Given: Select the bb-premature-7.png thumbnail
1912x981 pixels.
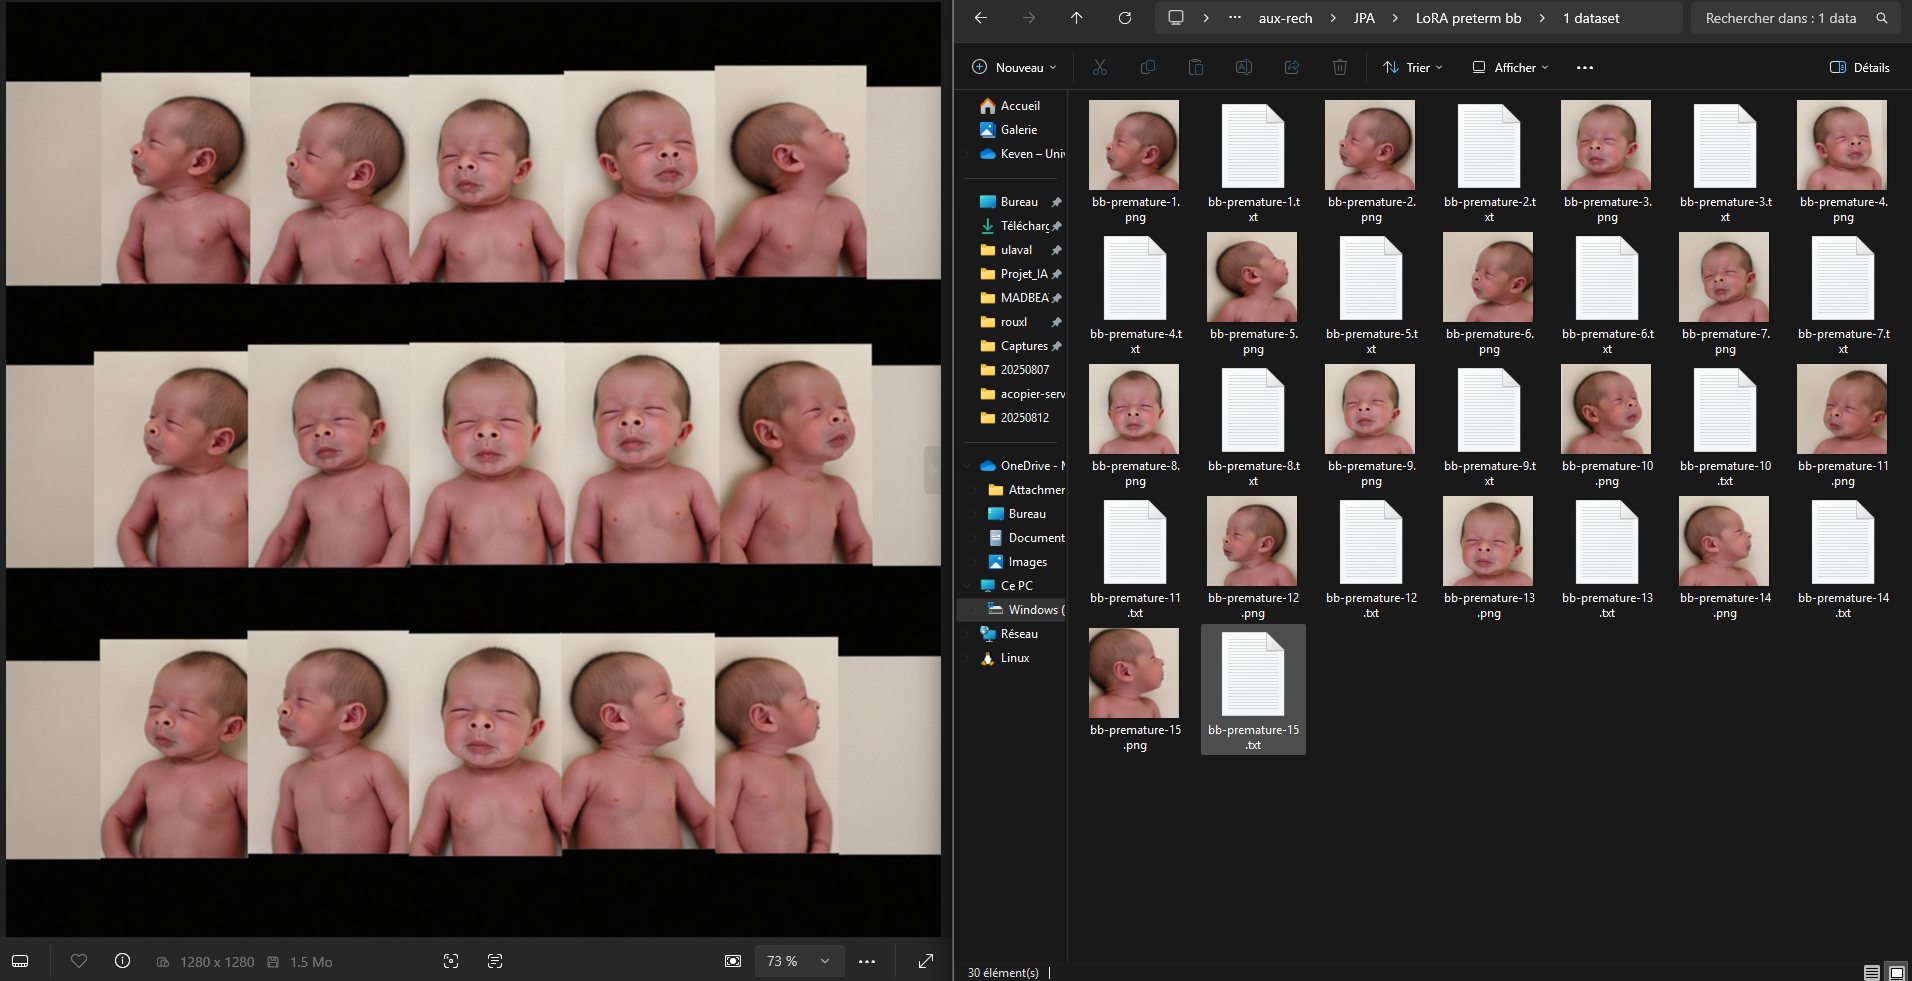Looking at the screenshot, I should click(x=1724, y=278).
